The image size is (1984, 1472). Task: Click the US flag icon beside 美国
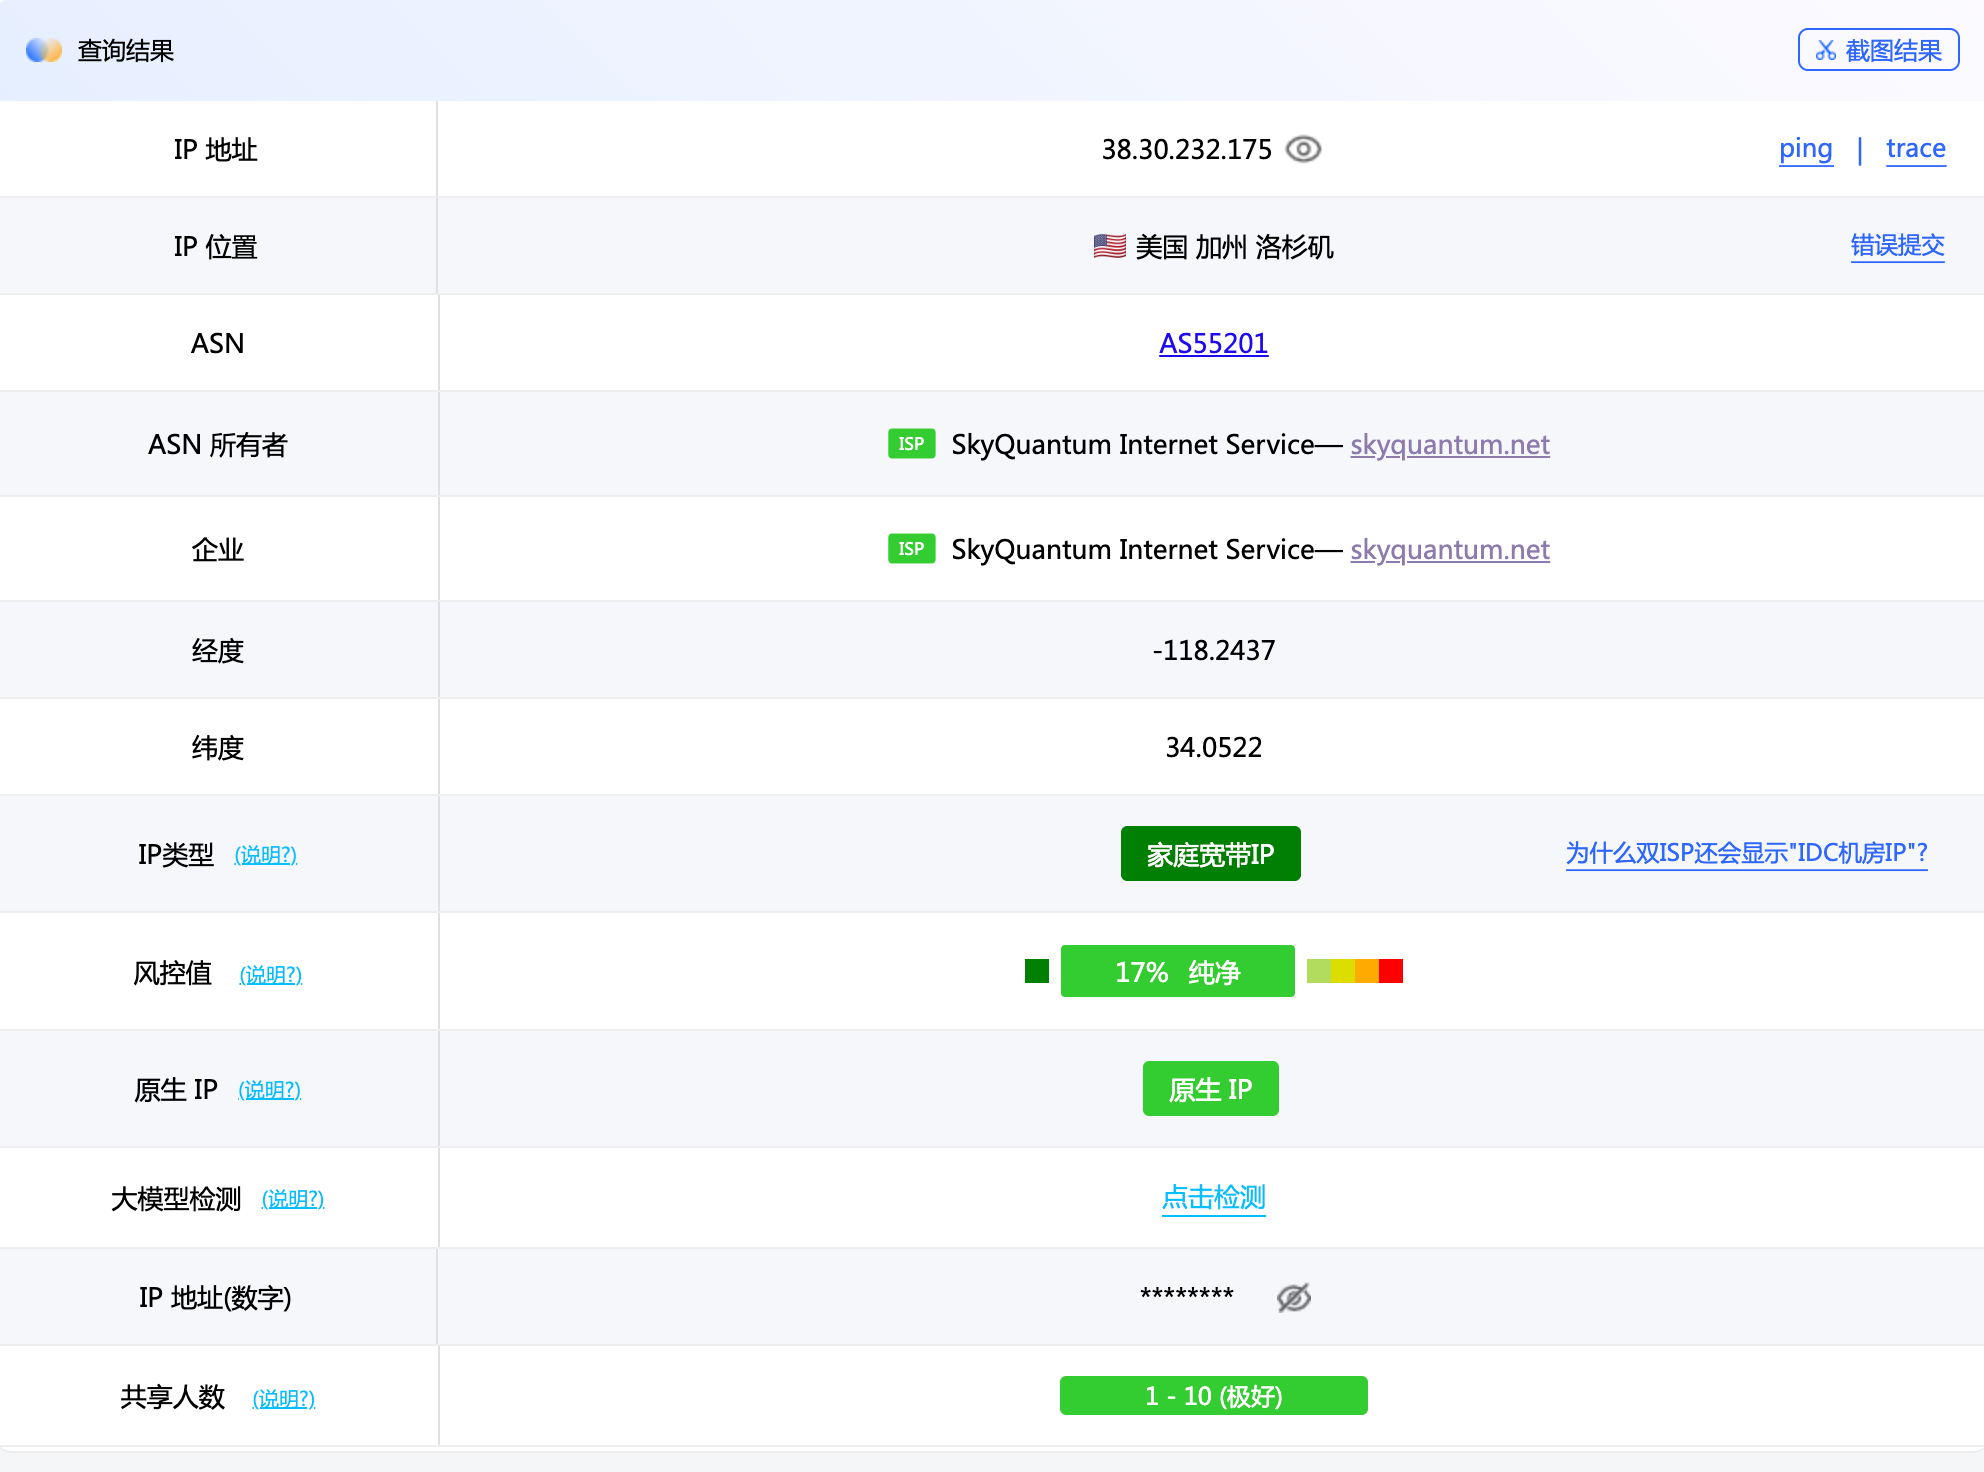1109,246
